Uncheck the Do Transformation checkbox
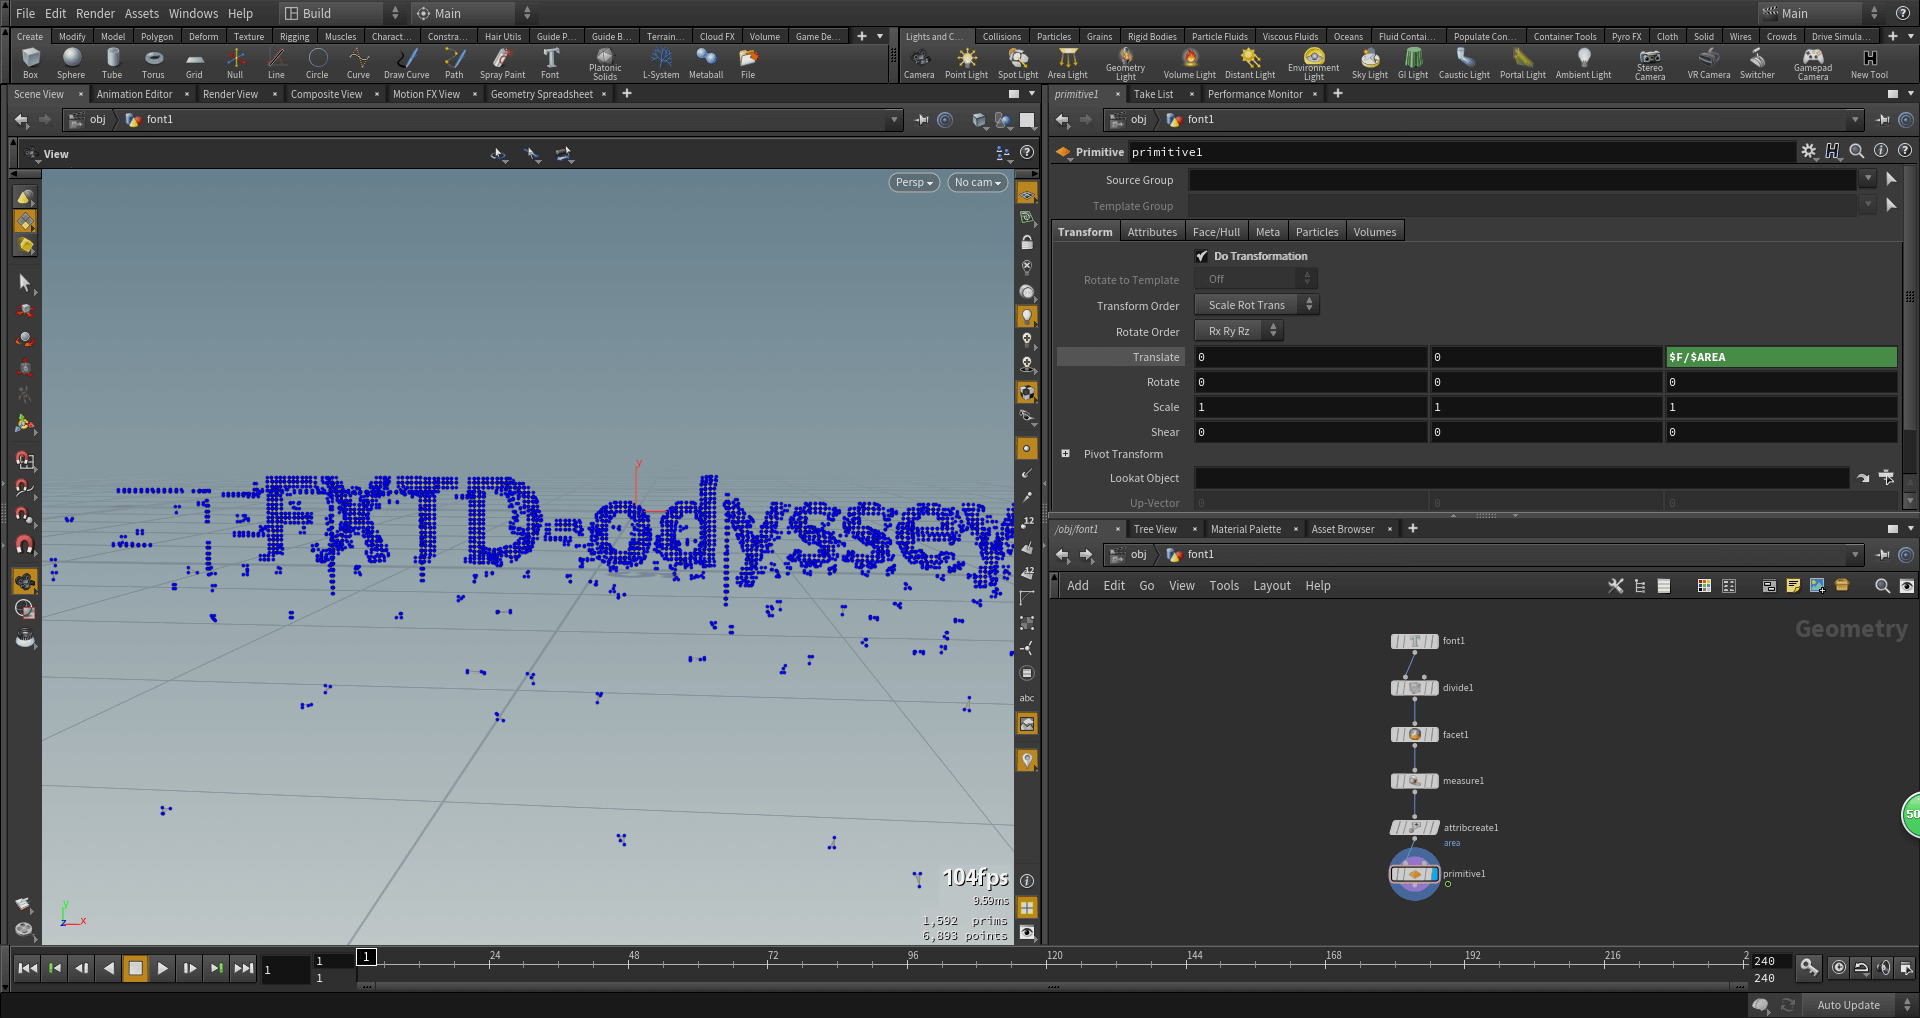1920x1018 pixels. click(x=1202, y=256)
